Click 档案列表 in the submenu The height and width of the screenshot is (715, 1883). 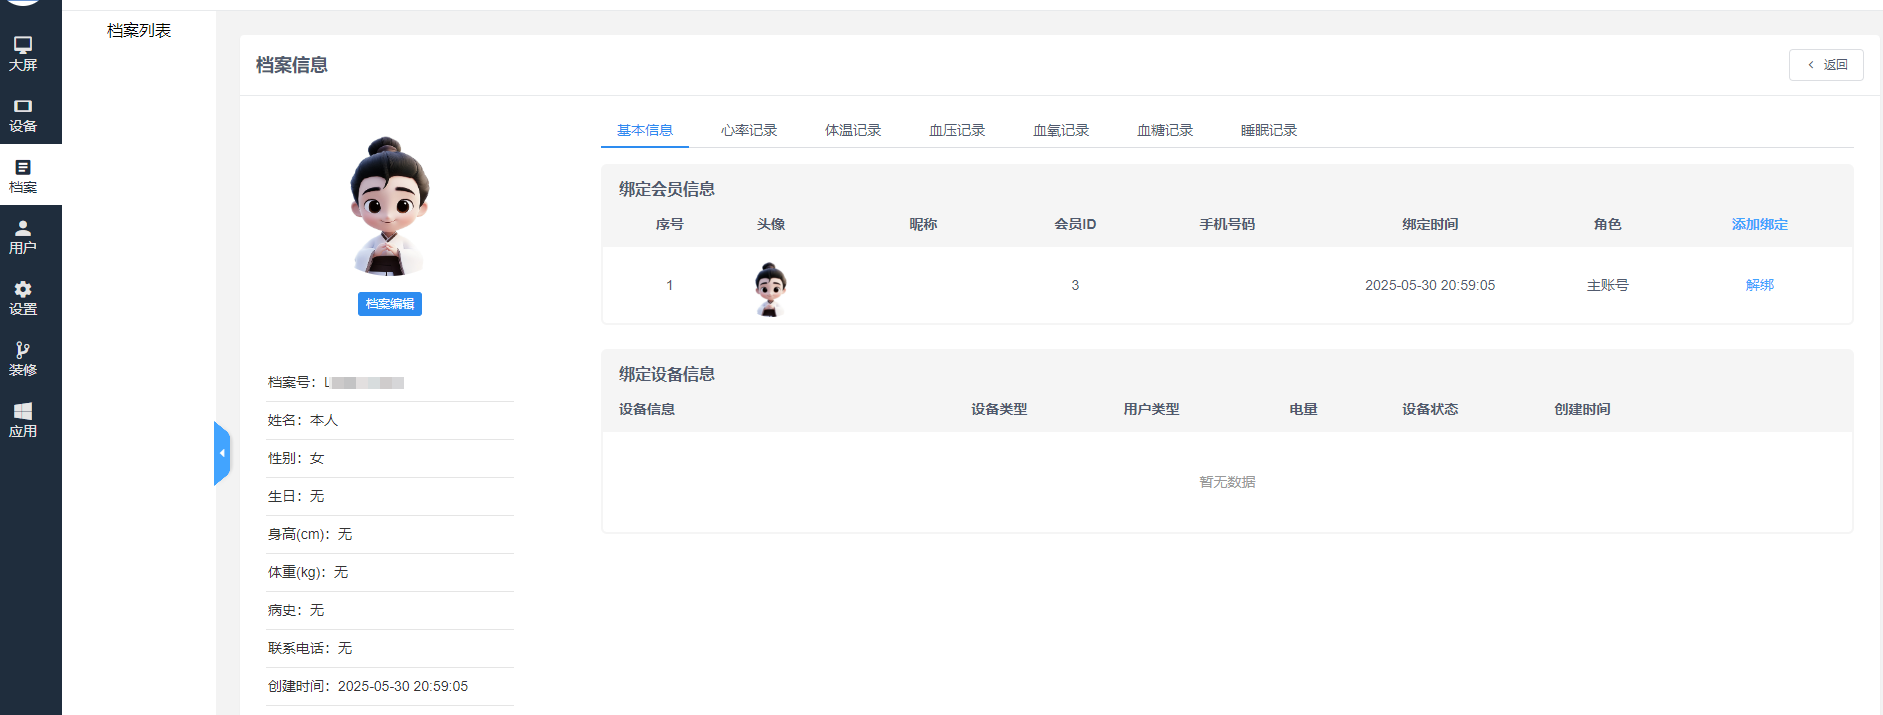(139, 31)
